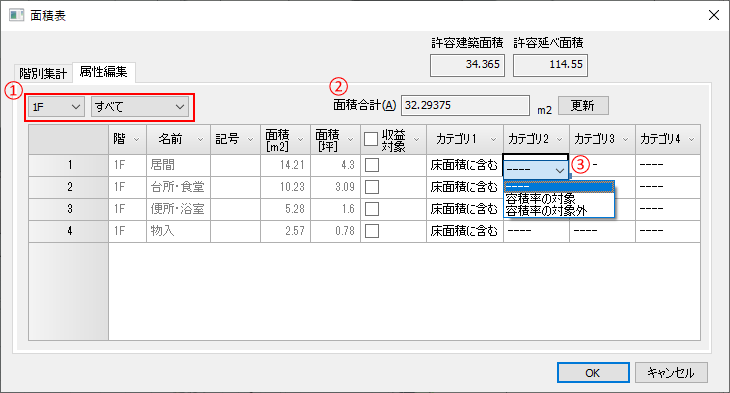Open カテゴリ2 column filter arrow
730x393 pixels.
pos(560,139)
